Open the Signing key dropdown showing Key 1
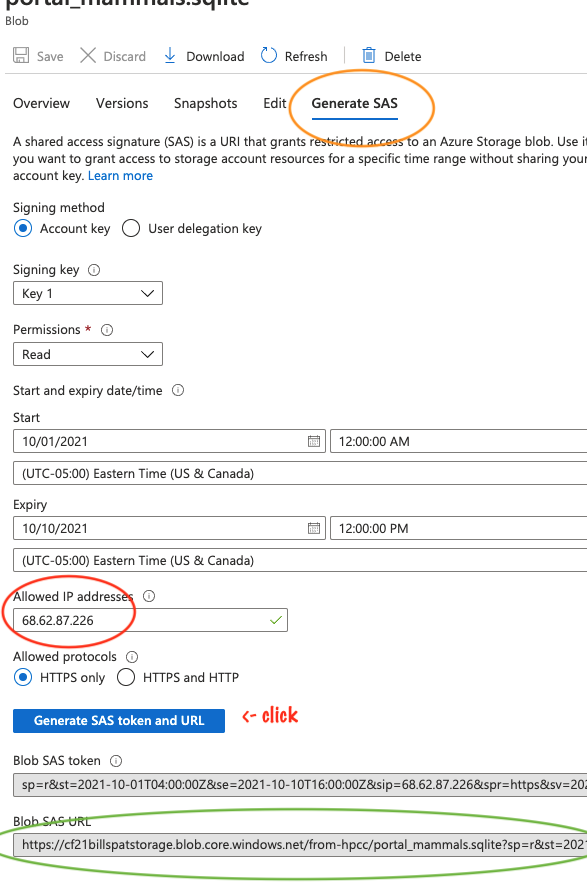The width and height of the screenshot is (587, 895). pyautogui.click(x=87, y=293)
